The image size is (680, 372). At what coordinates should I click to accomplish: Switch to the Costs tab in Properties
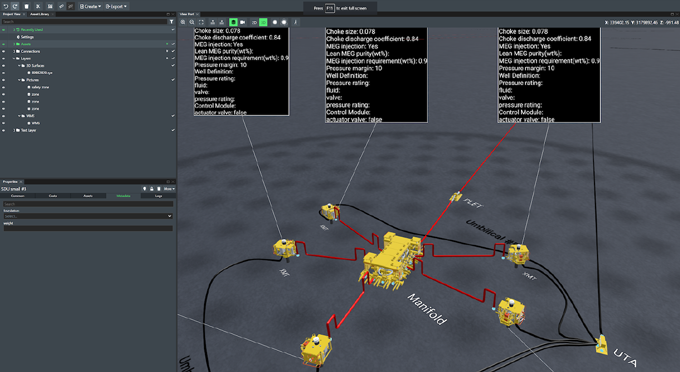(x=53, y=196)
